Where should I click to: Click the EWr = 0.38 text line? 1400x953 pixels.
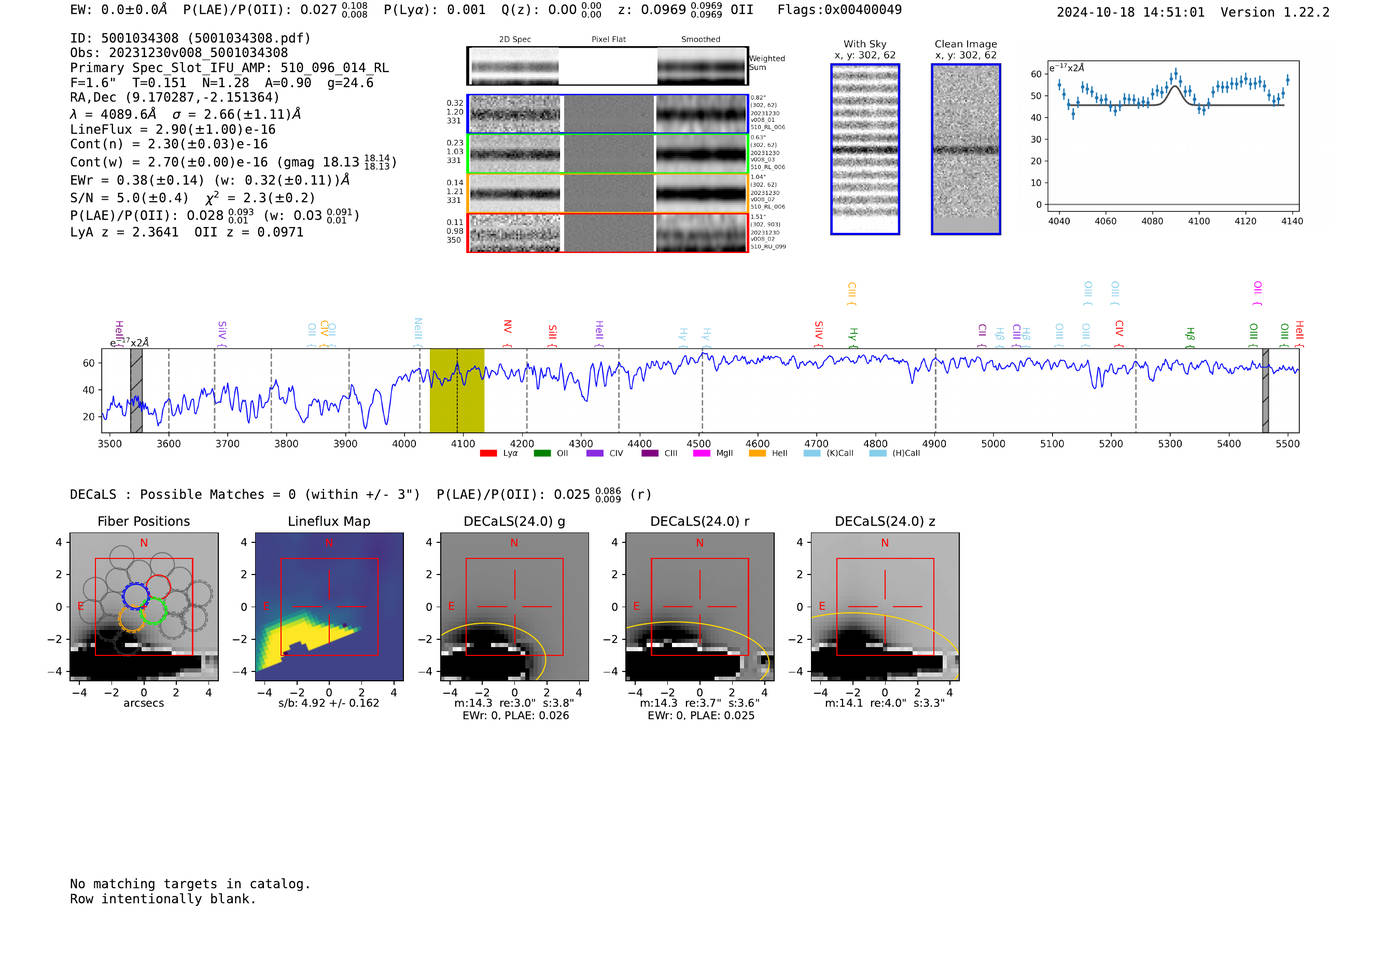coord(210,181)
